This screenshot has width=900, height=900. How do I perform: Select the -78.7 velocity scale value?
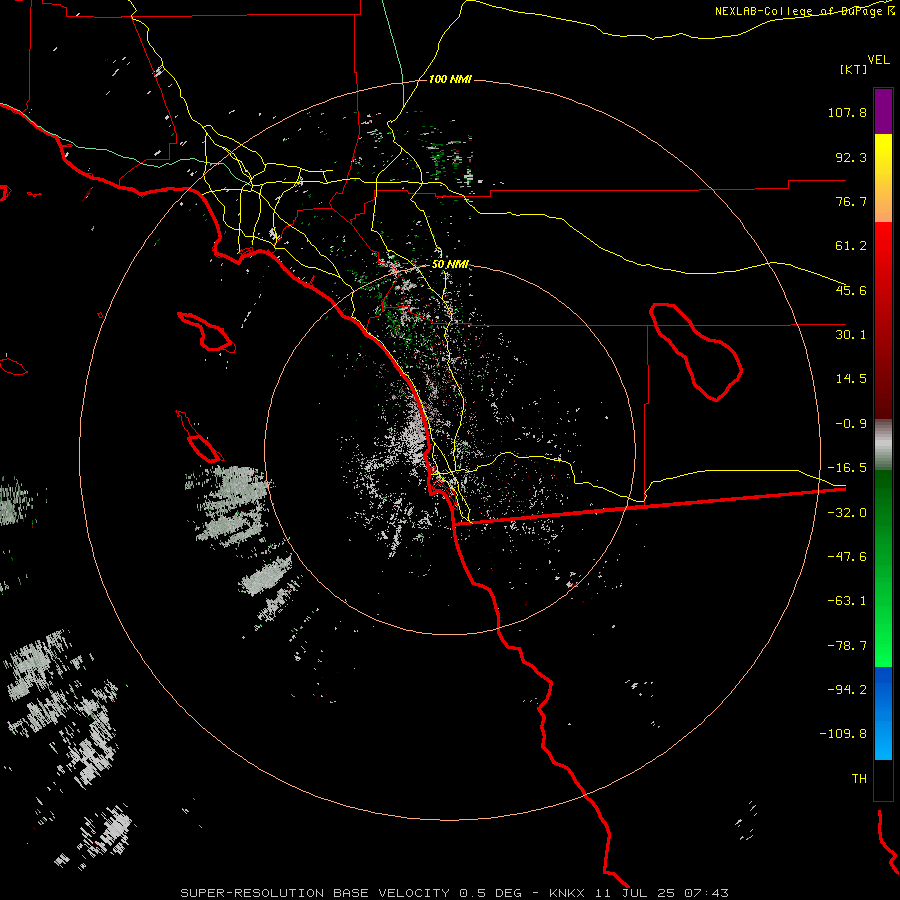coord(847,646)
